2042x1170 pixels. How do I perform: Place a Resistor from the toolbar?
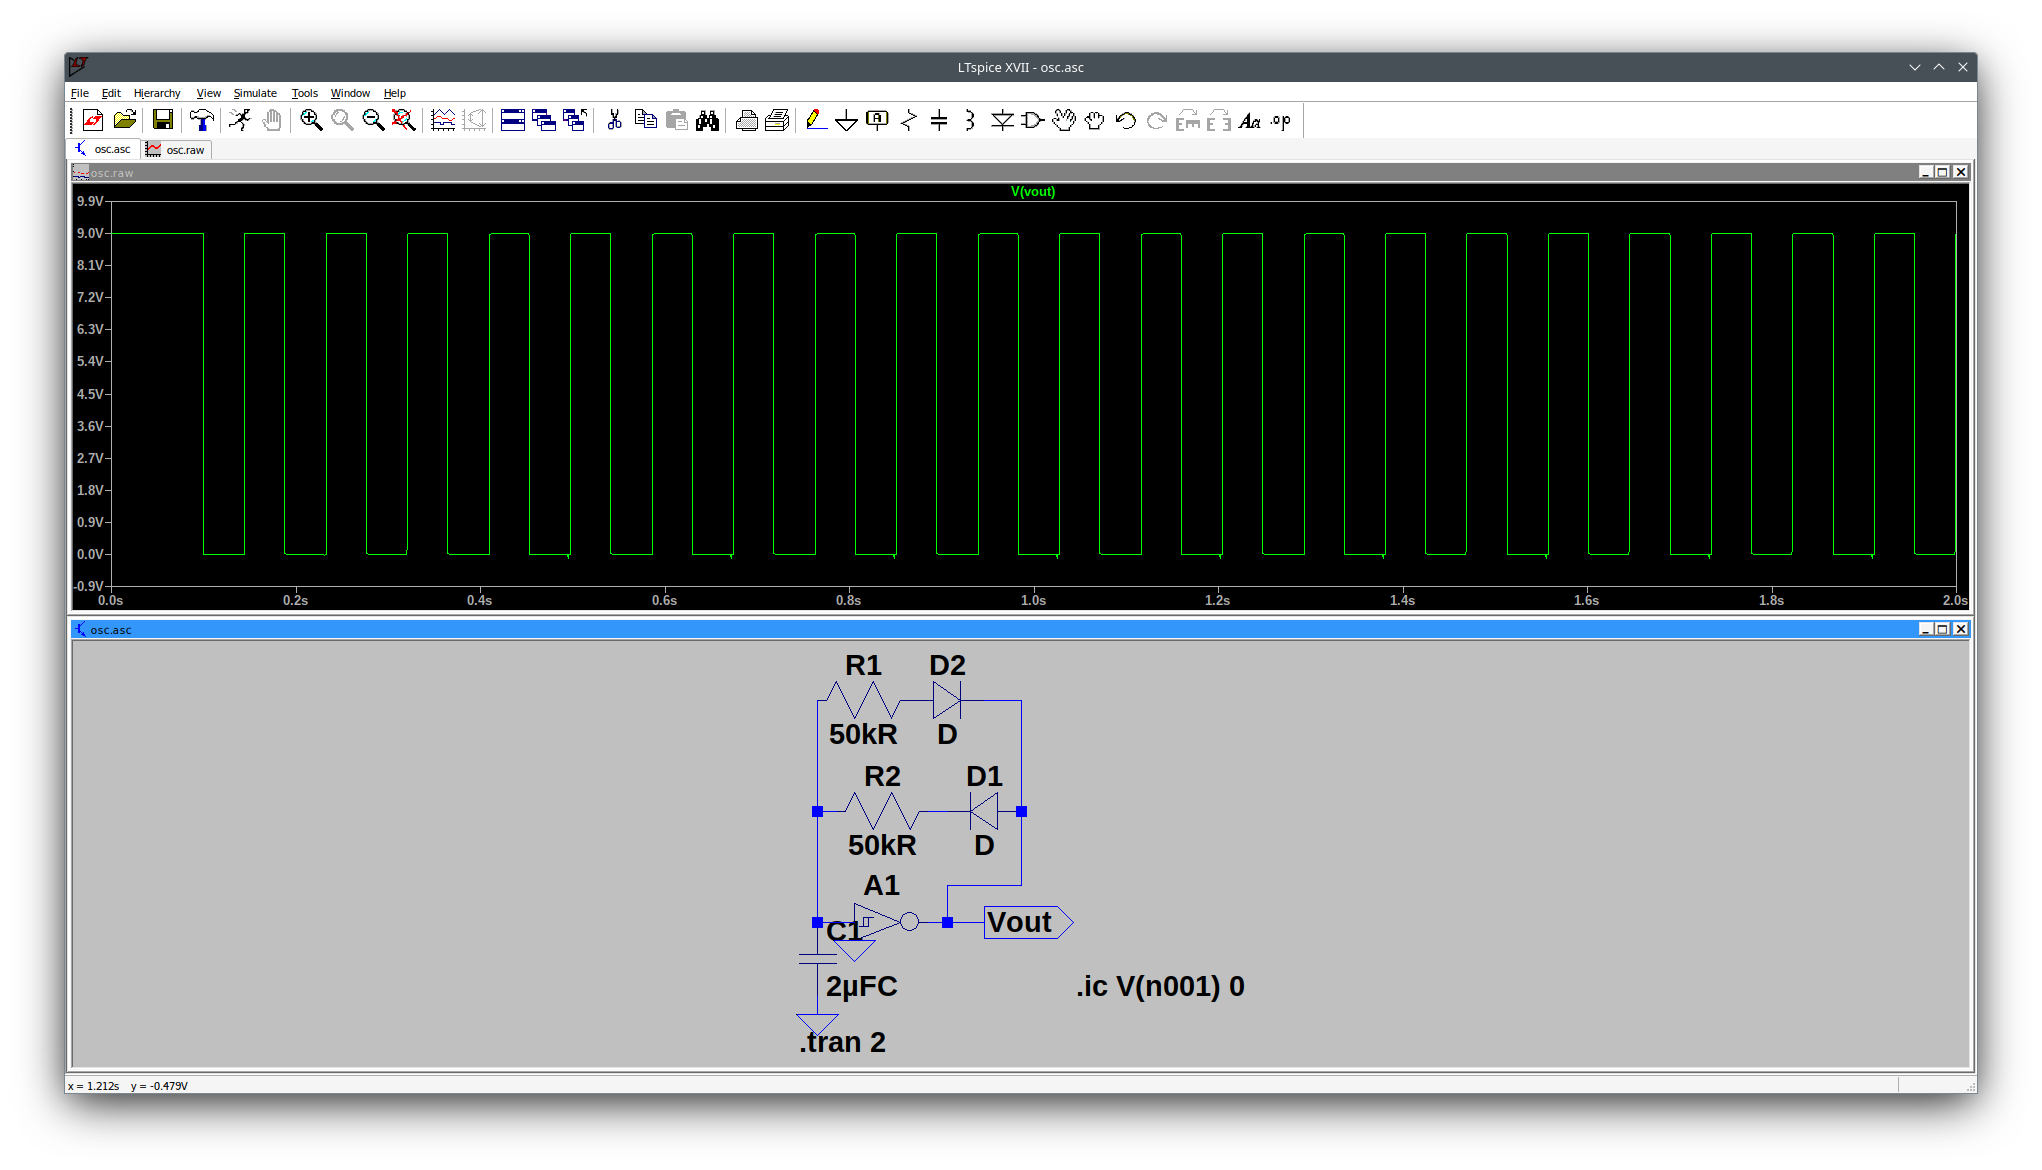[908, 121]
